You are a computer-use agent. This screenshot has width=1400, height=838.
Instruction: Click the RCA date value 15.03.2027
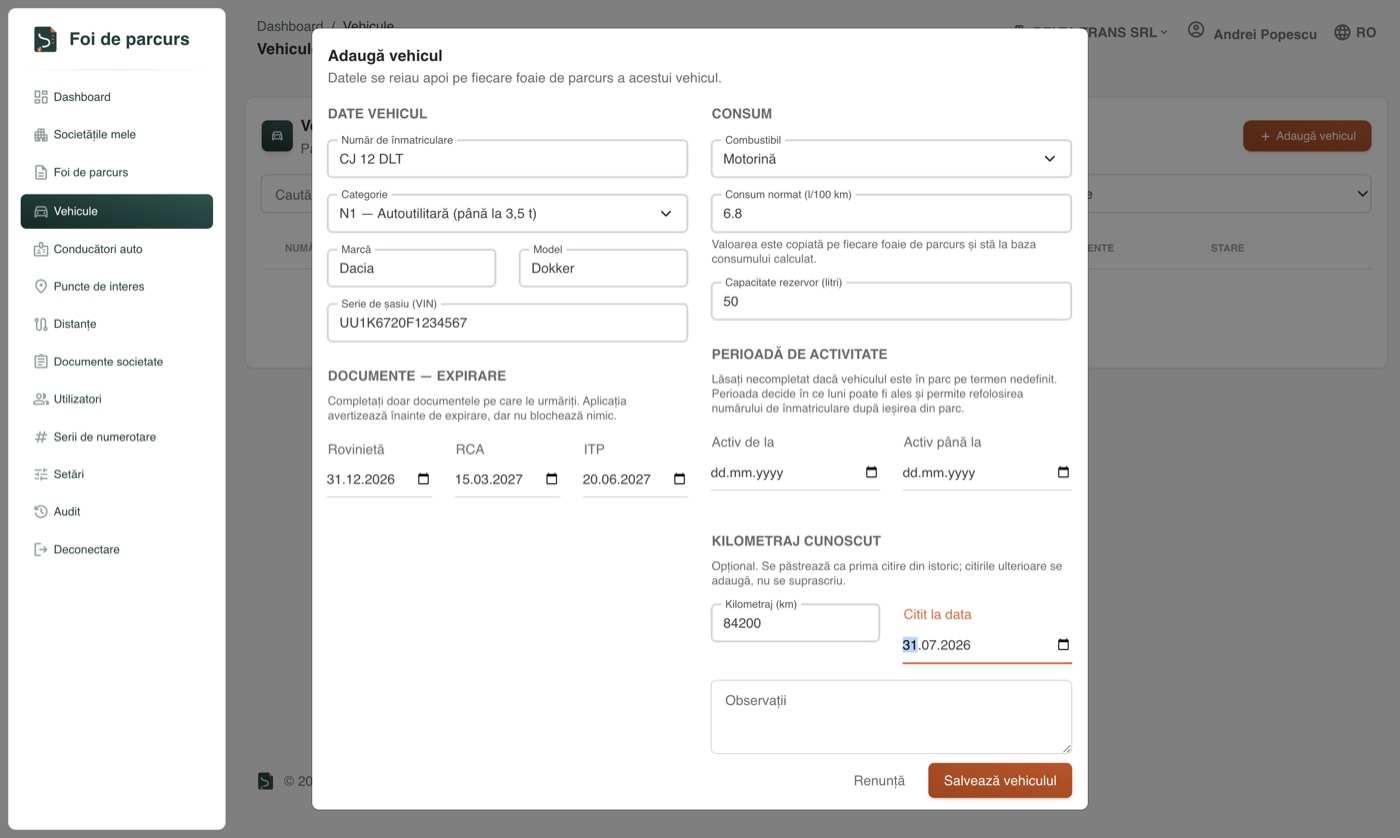coord(489,479)
